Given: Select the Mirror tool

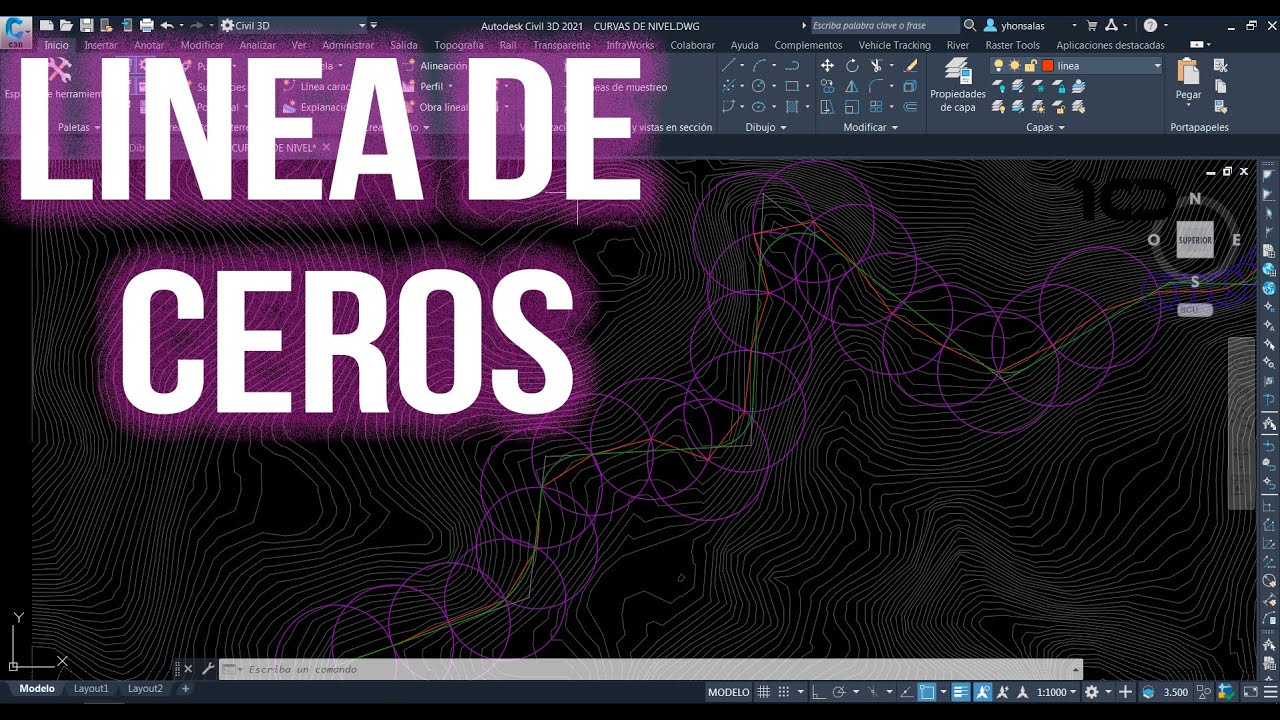Looking at the screenshot, I should coord(852,87).
